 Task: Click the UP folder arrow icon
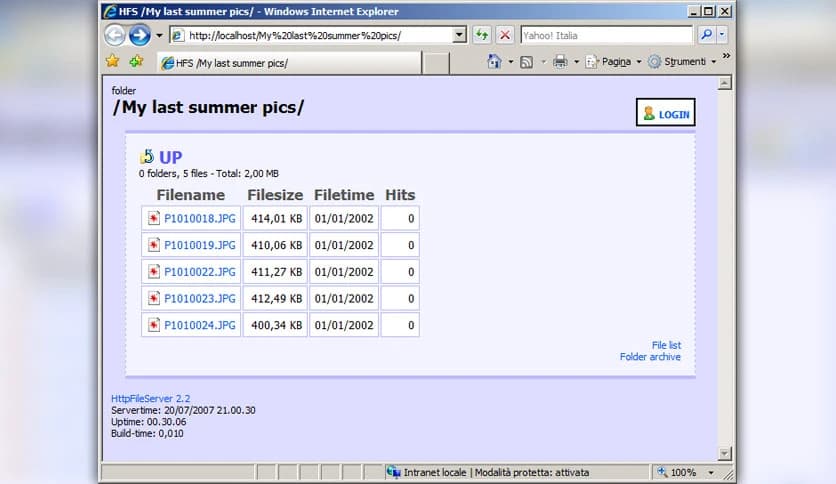point(147,157)
